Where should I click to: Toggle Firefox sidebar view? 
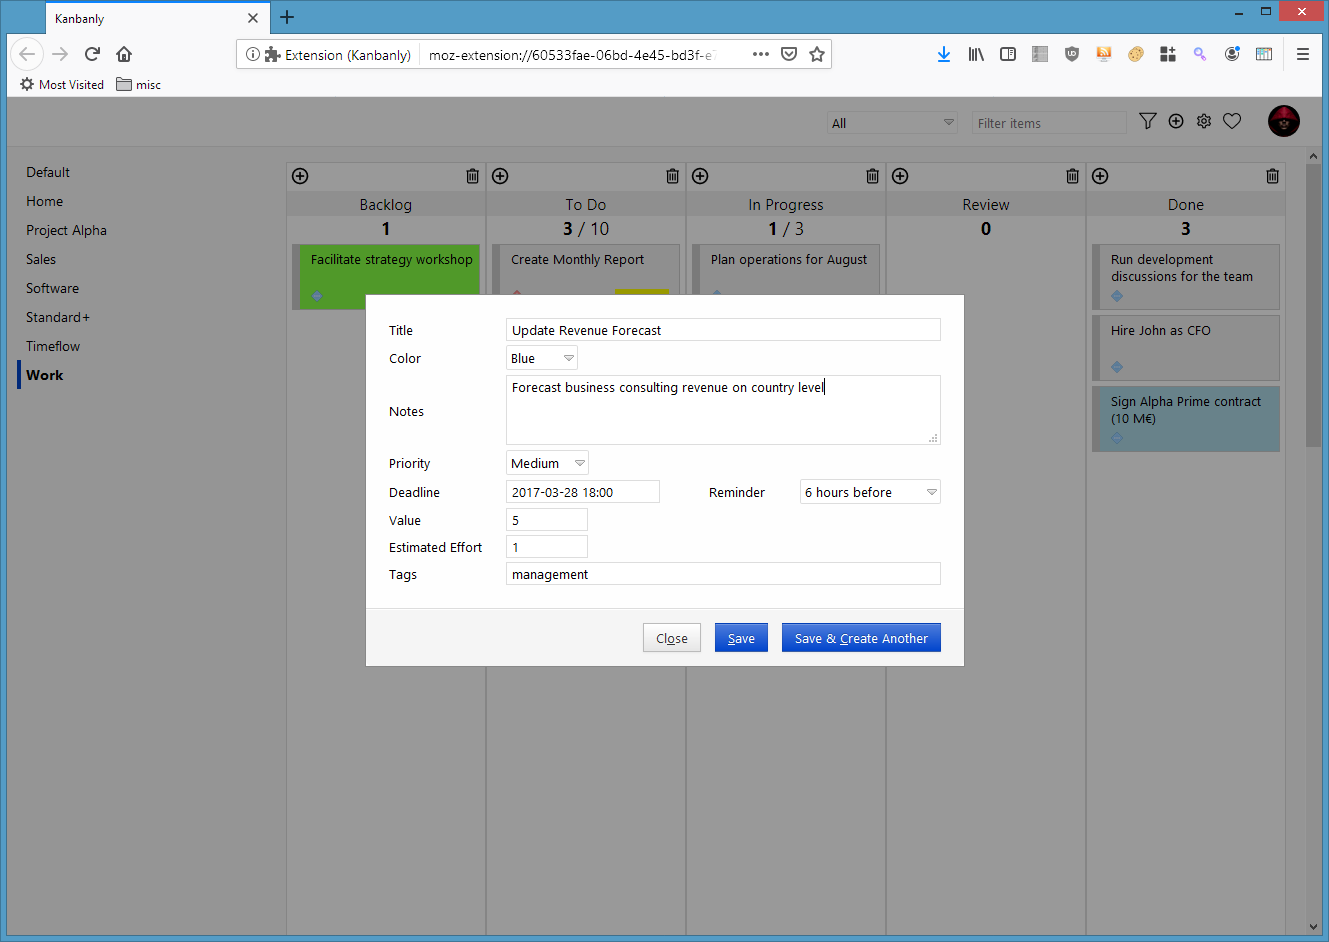(x=1008, y=54)
